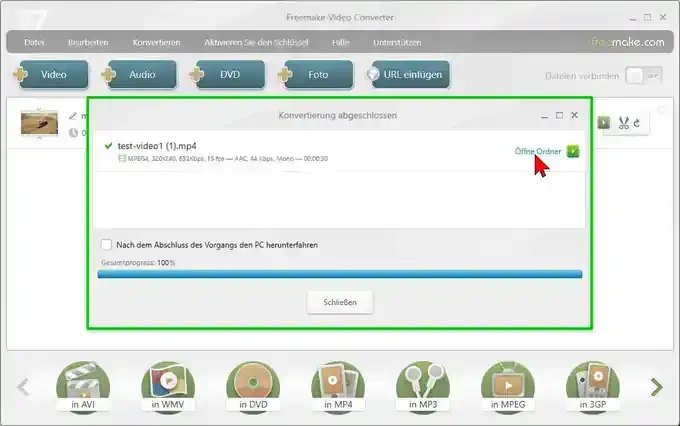Click the plus icon on Video button

point(20,74)
